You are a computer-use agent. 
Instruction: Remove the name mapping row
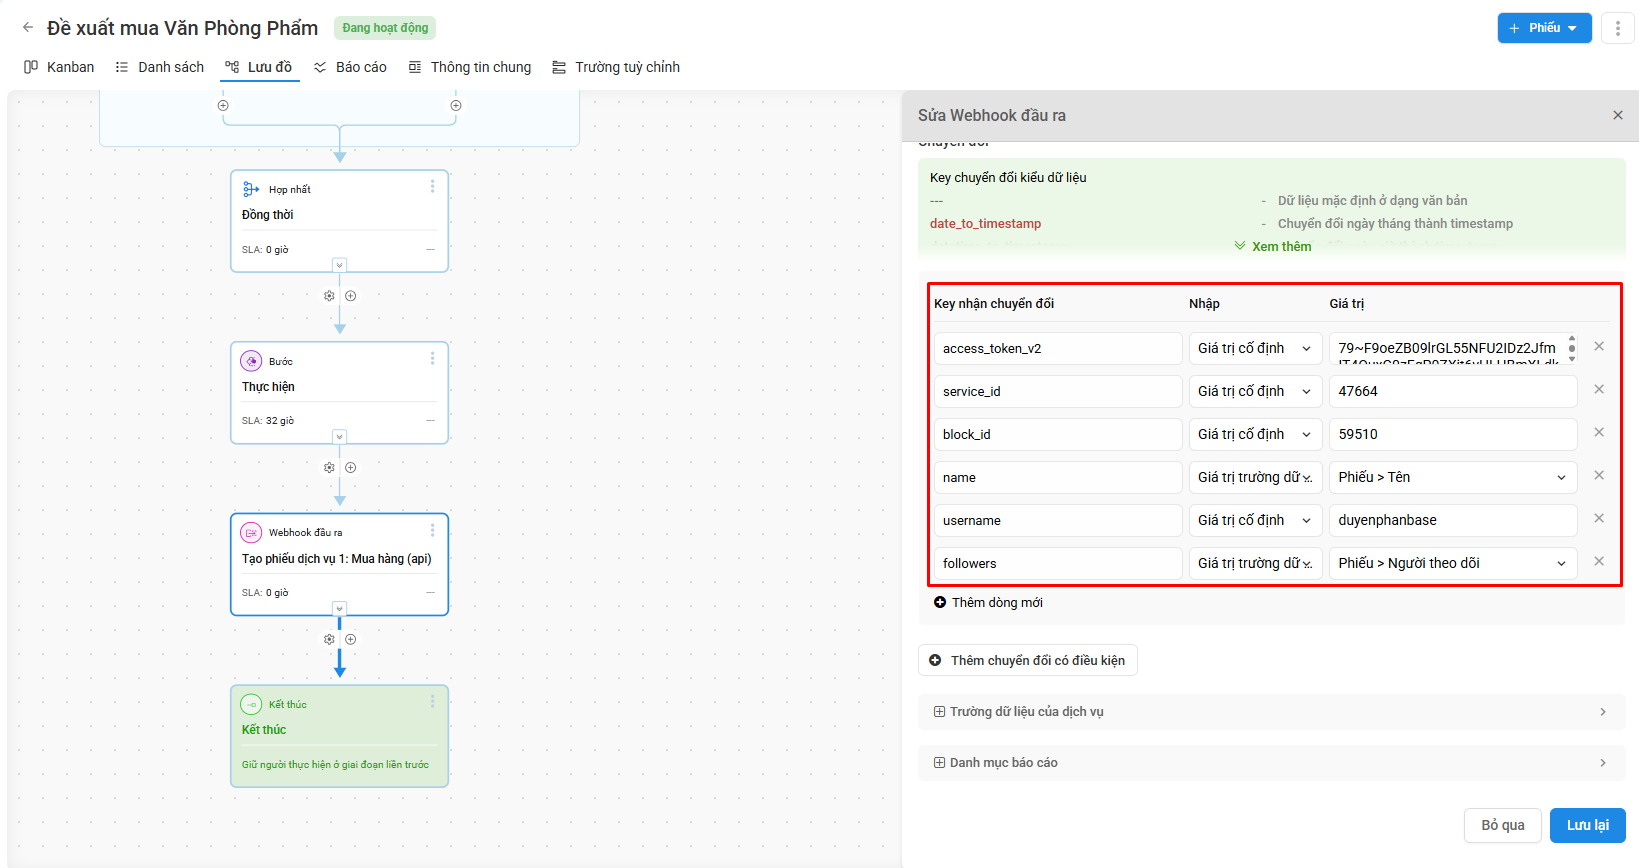(1599, 475)
